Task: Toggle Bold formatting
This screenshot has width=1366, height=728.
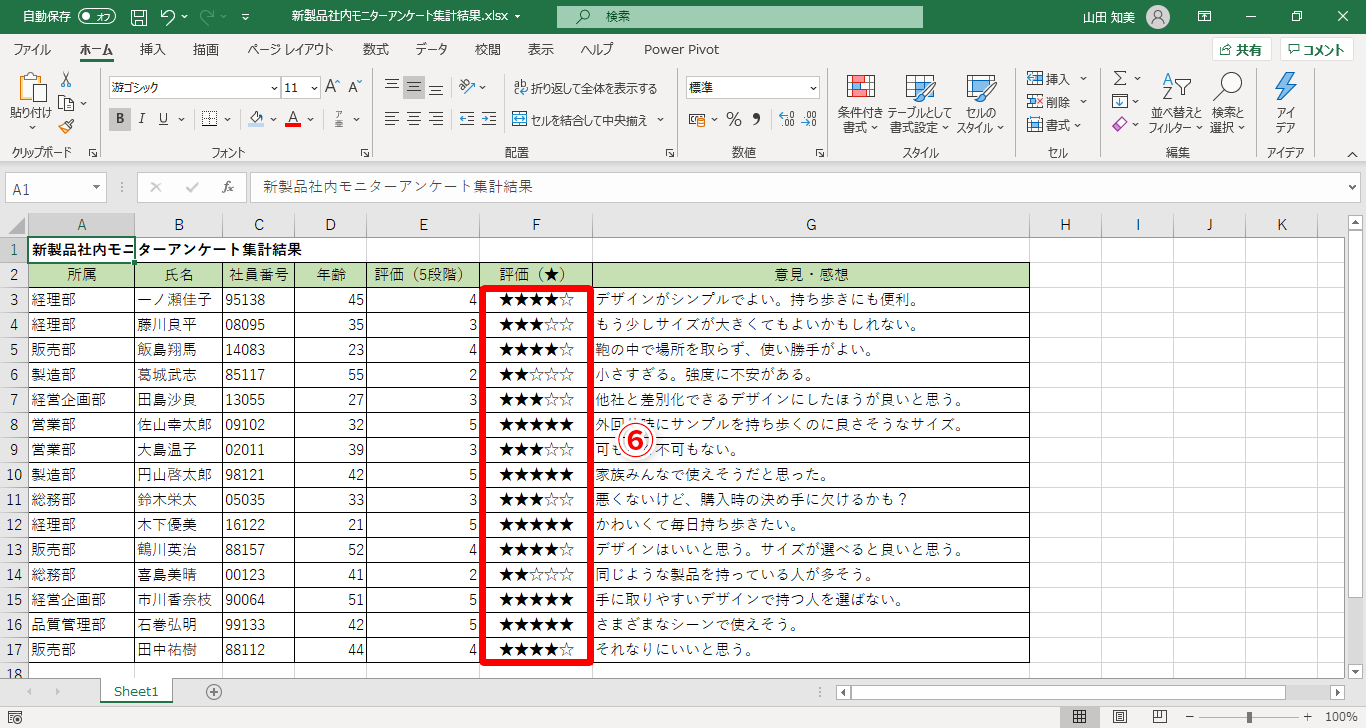Action: [x=120, y=119]
